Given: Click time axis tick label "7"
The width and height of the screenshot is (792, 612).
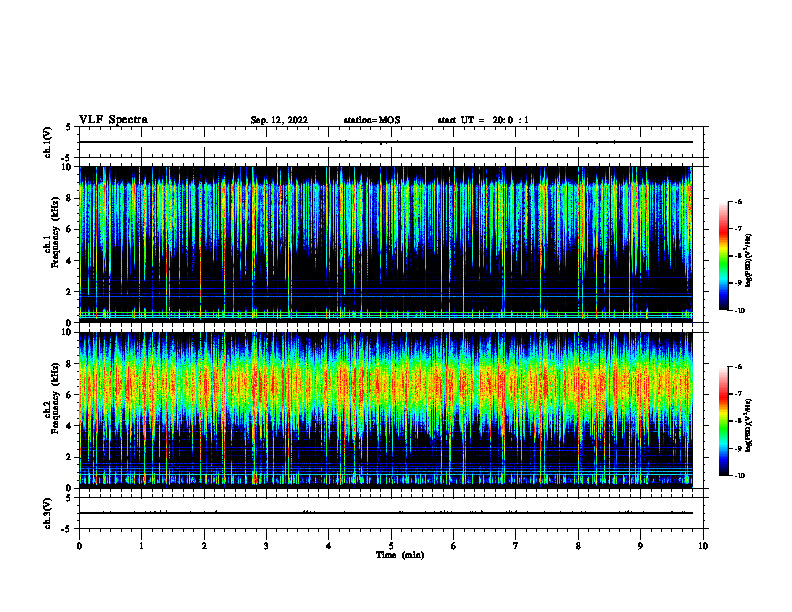Looking at the screenshot, I should (516, 546).
